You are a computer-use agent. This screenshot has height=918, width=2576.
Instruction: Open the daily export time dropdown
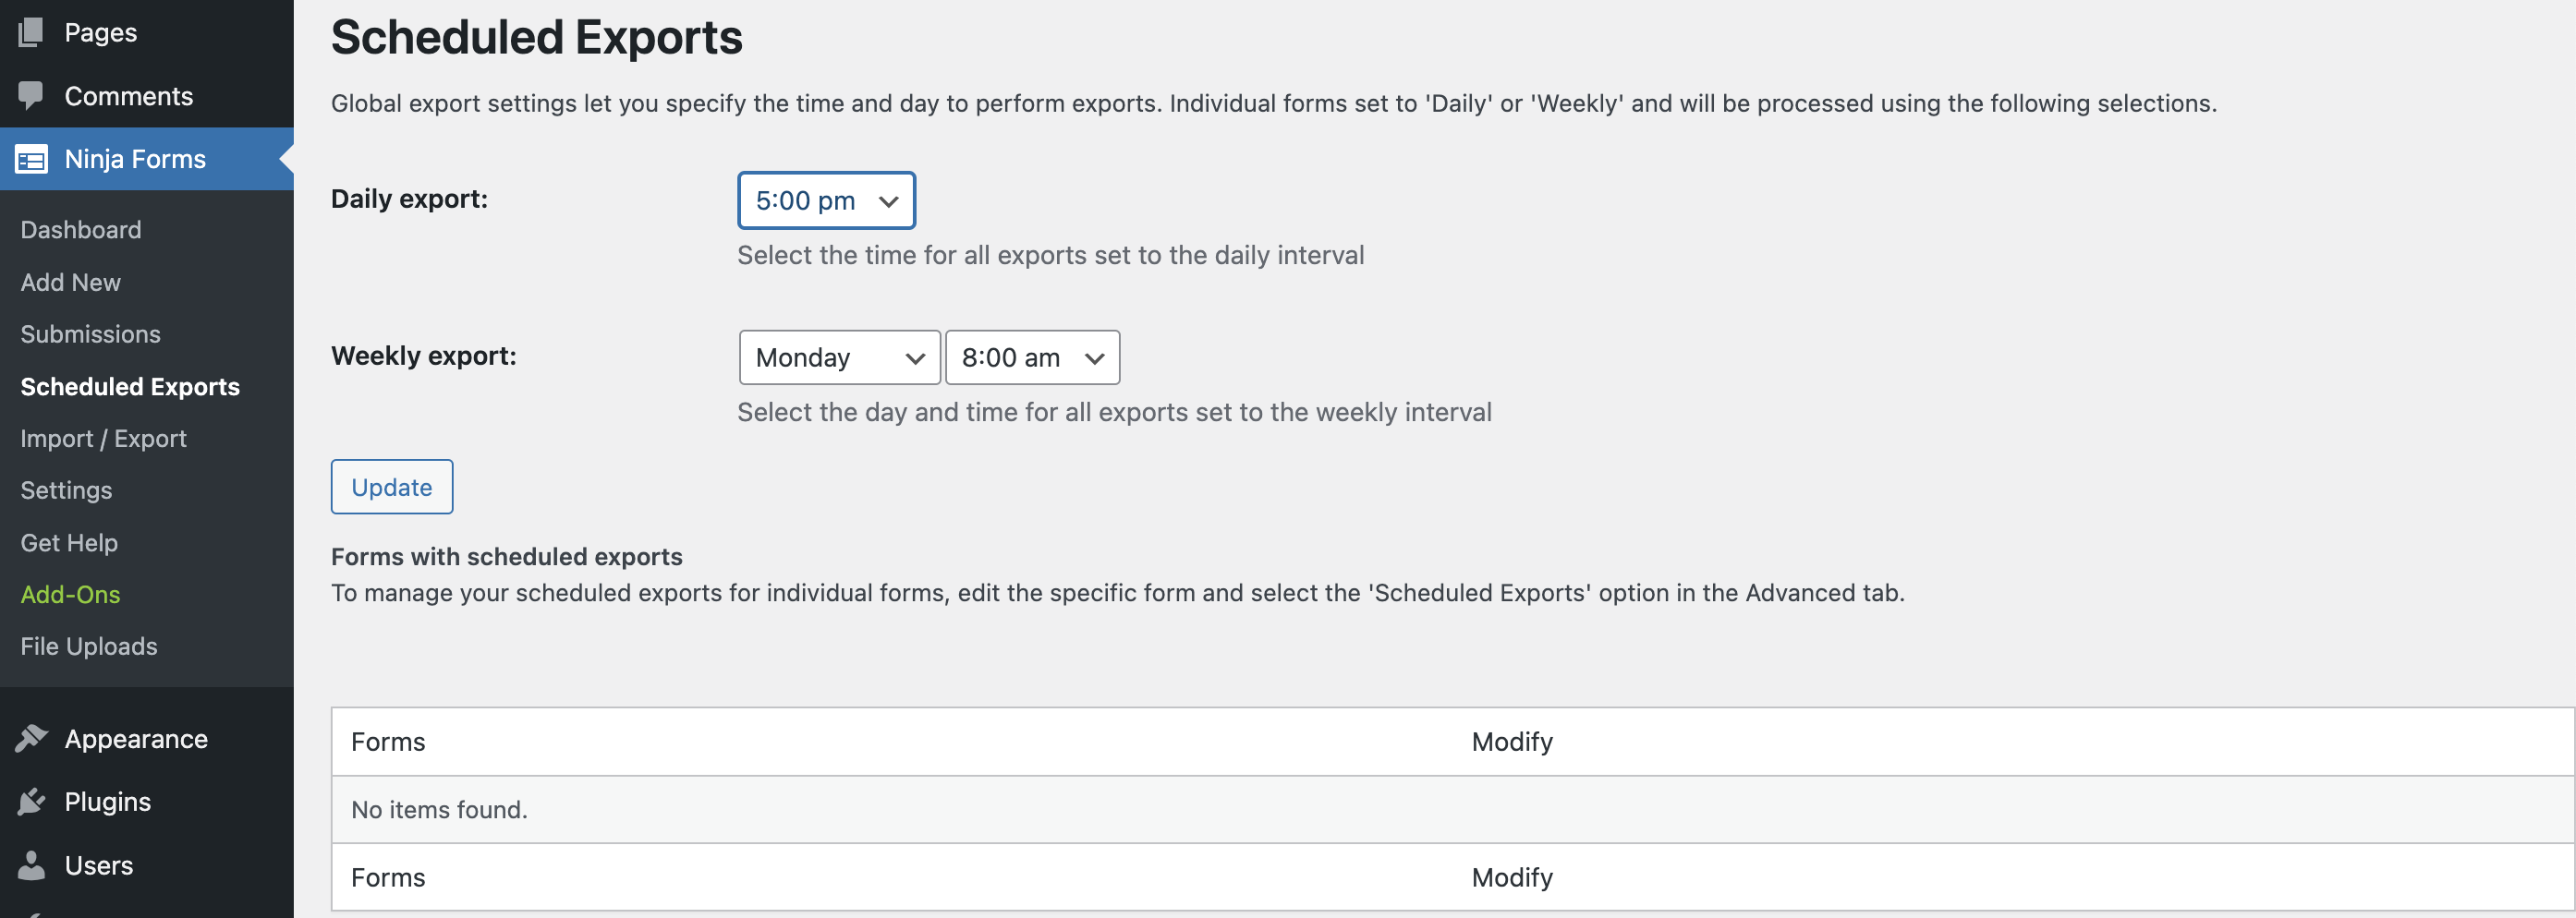click(x=825, y=200)
